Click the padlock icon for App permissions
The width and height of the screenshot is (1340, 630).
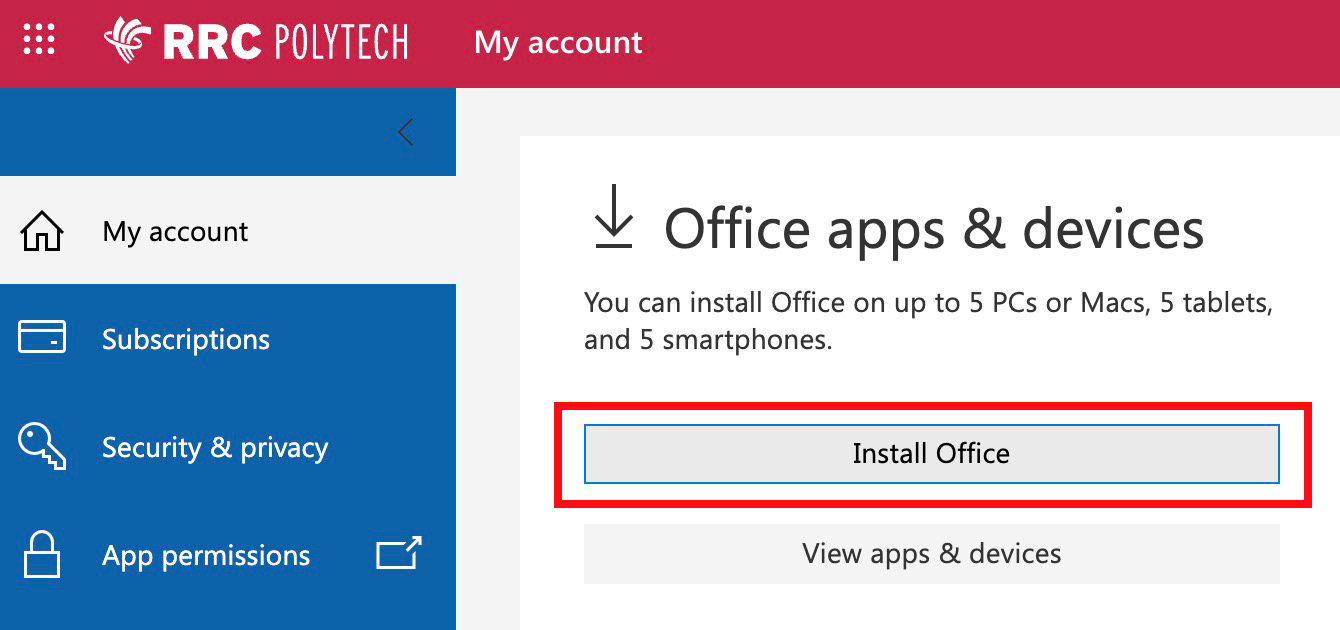pos(42,555)
